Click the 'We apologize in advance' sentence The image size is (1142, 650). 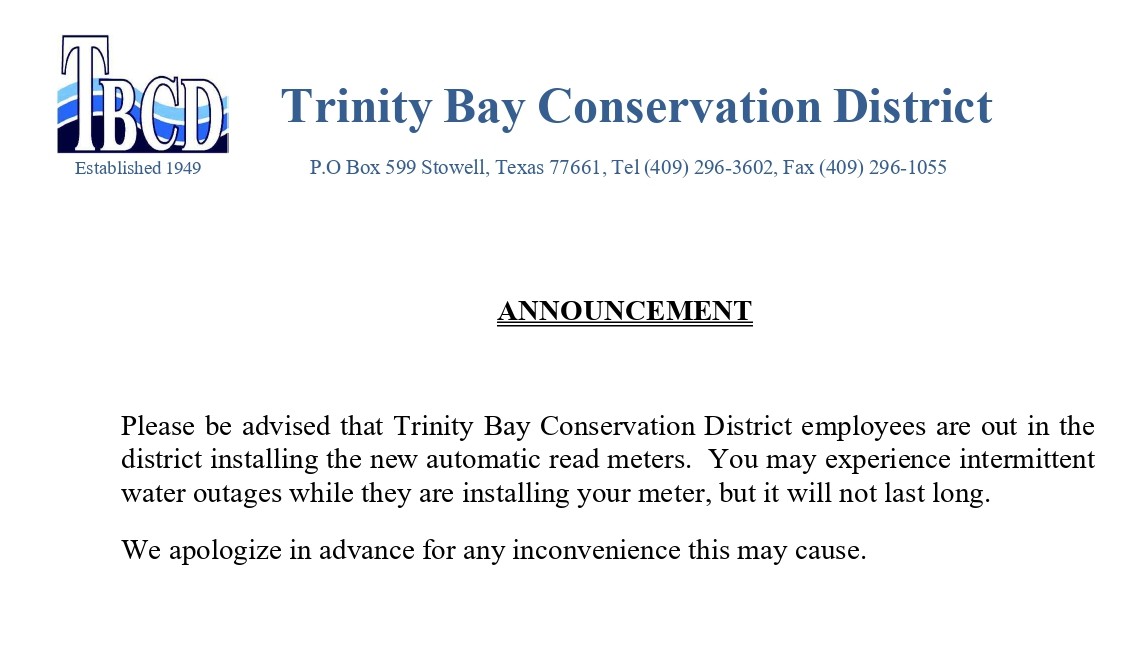pyautogui.click(x=494, y=550)
